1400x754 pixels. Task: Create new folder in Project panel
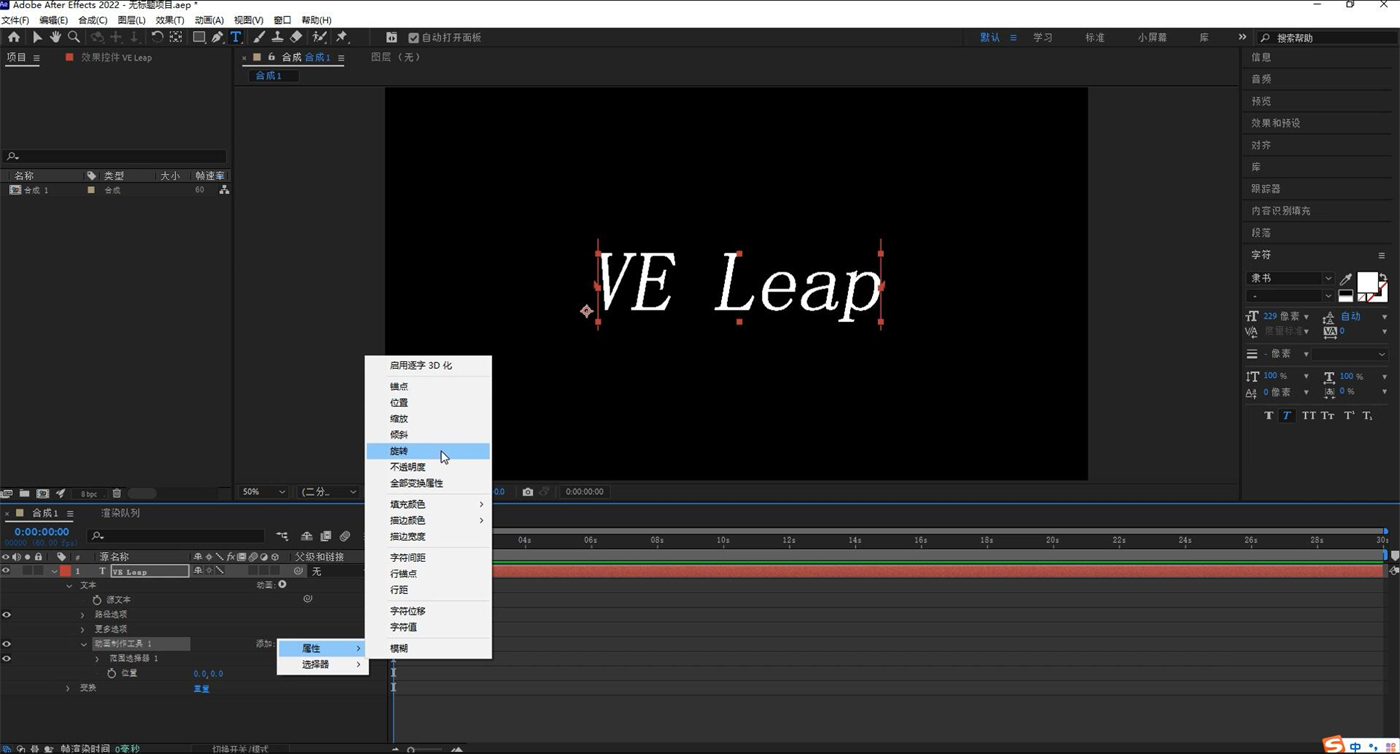tap(24, 493)
